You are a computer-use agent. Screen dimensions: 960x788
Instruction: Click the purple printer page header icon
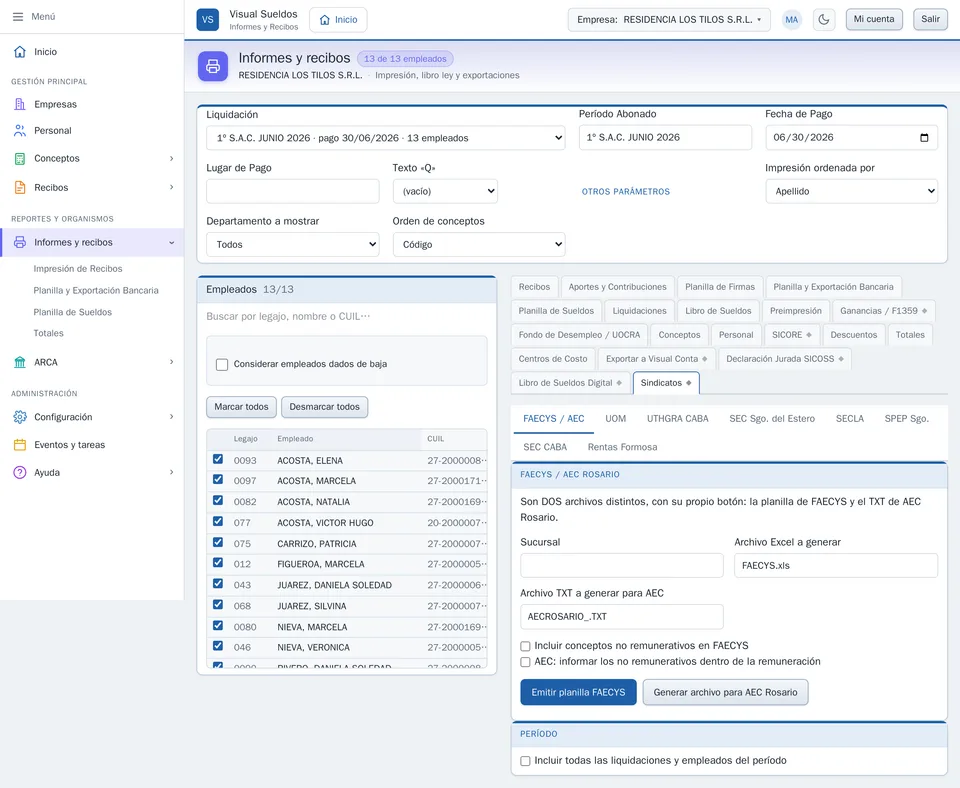[x=213, y=66]
